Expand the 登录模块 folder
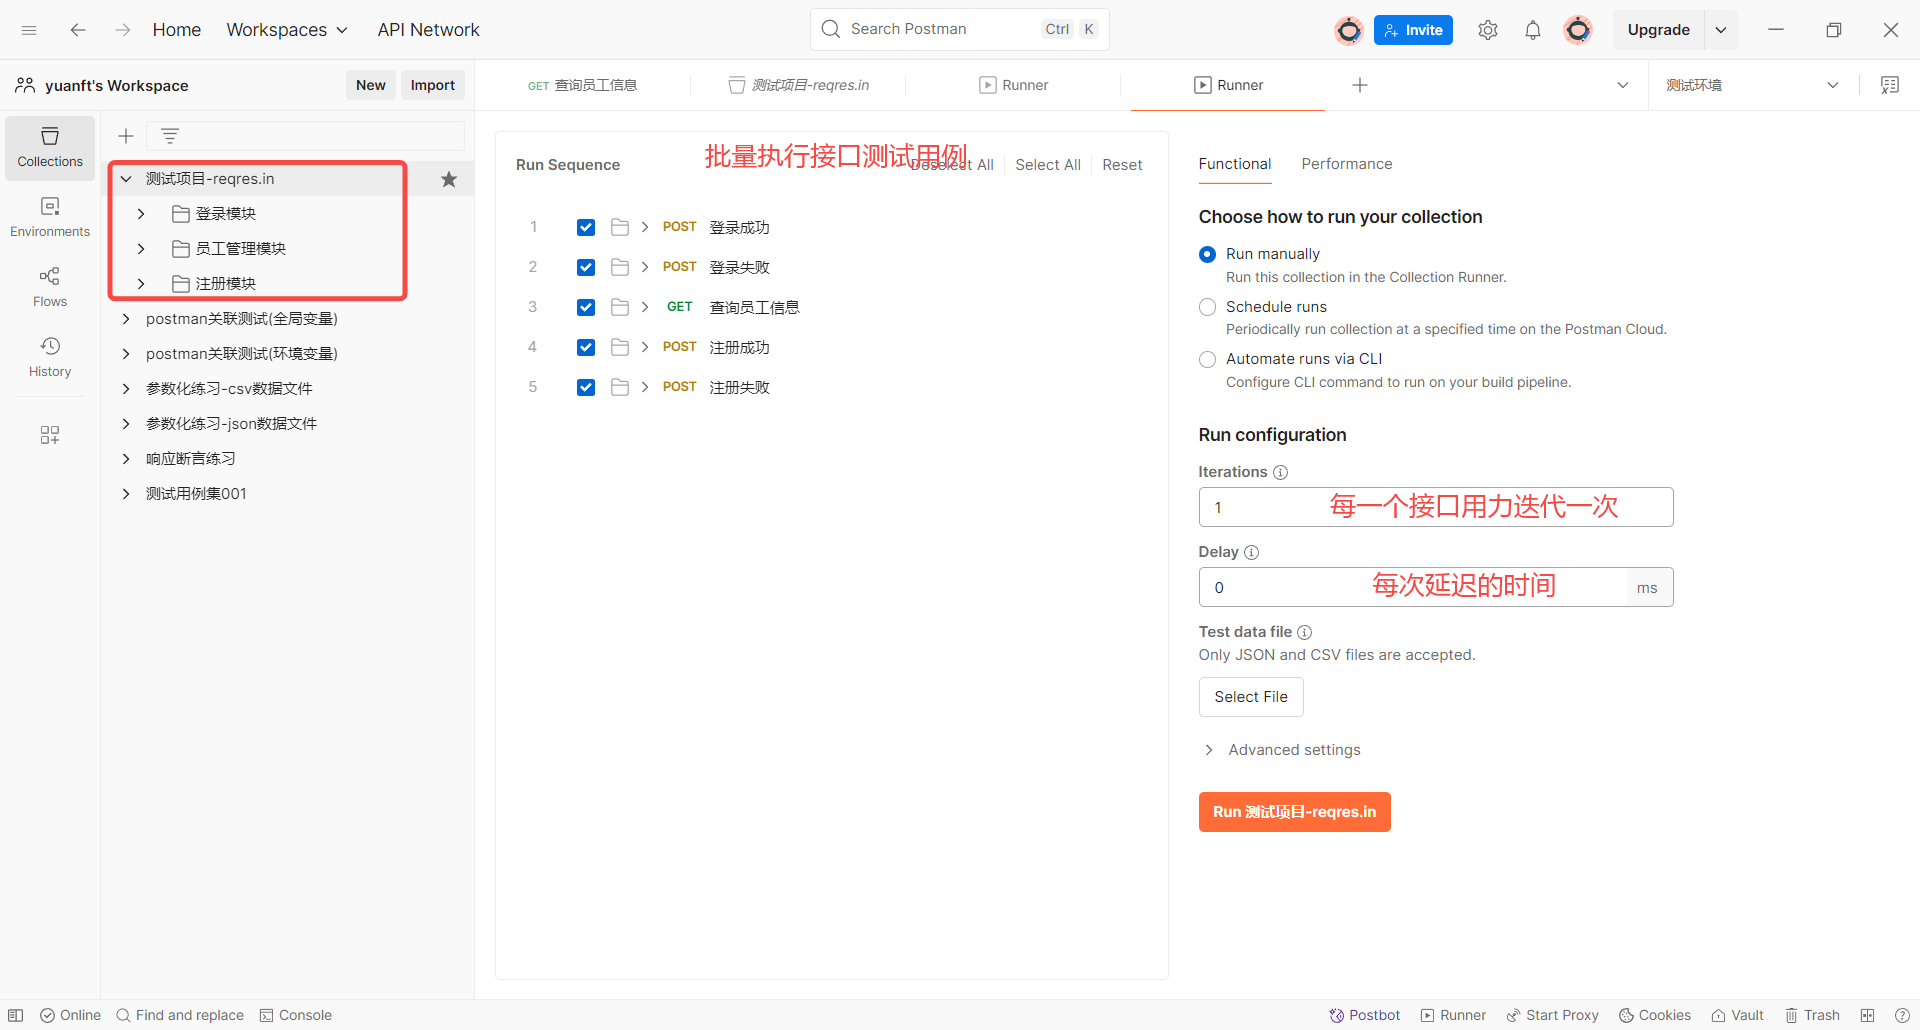 click(141, 214)
